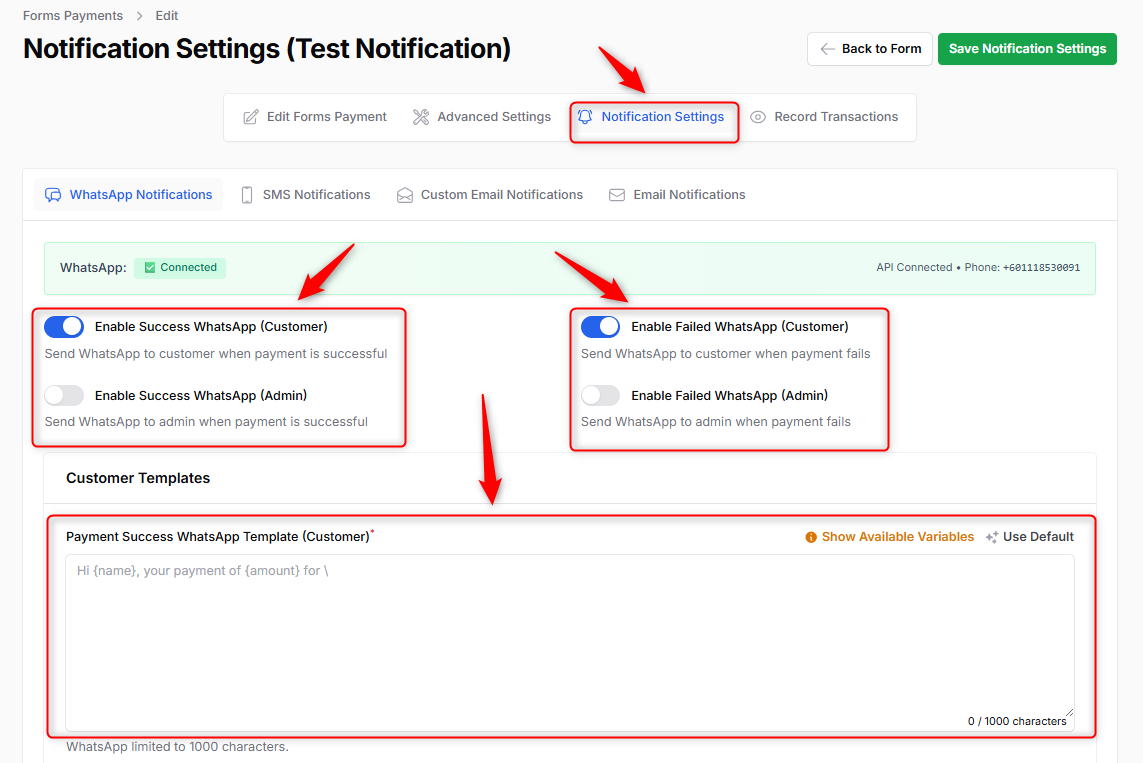
Task: Click the Back to Form button
Action: pyautogui.click(x=870, y=49)
